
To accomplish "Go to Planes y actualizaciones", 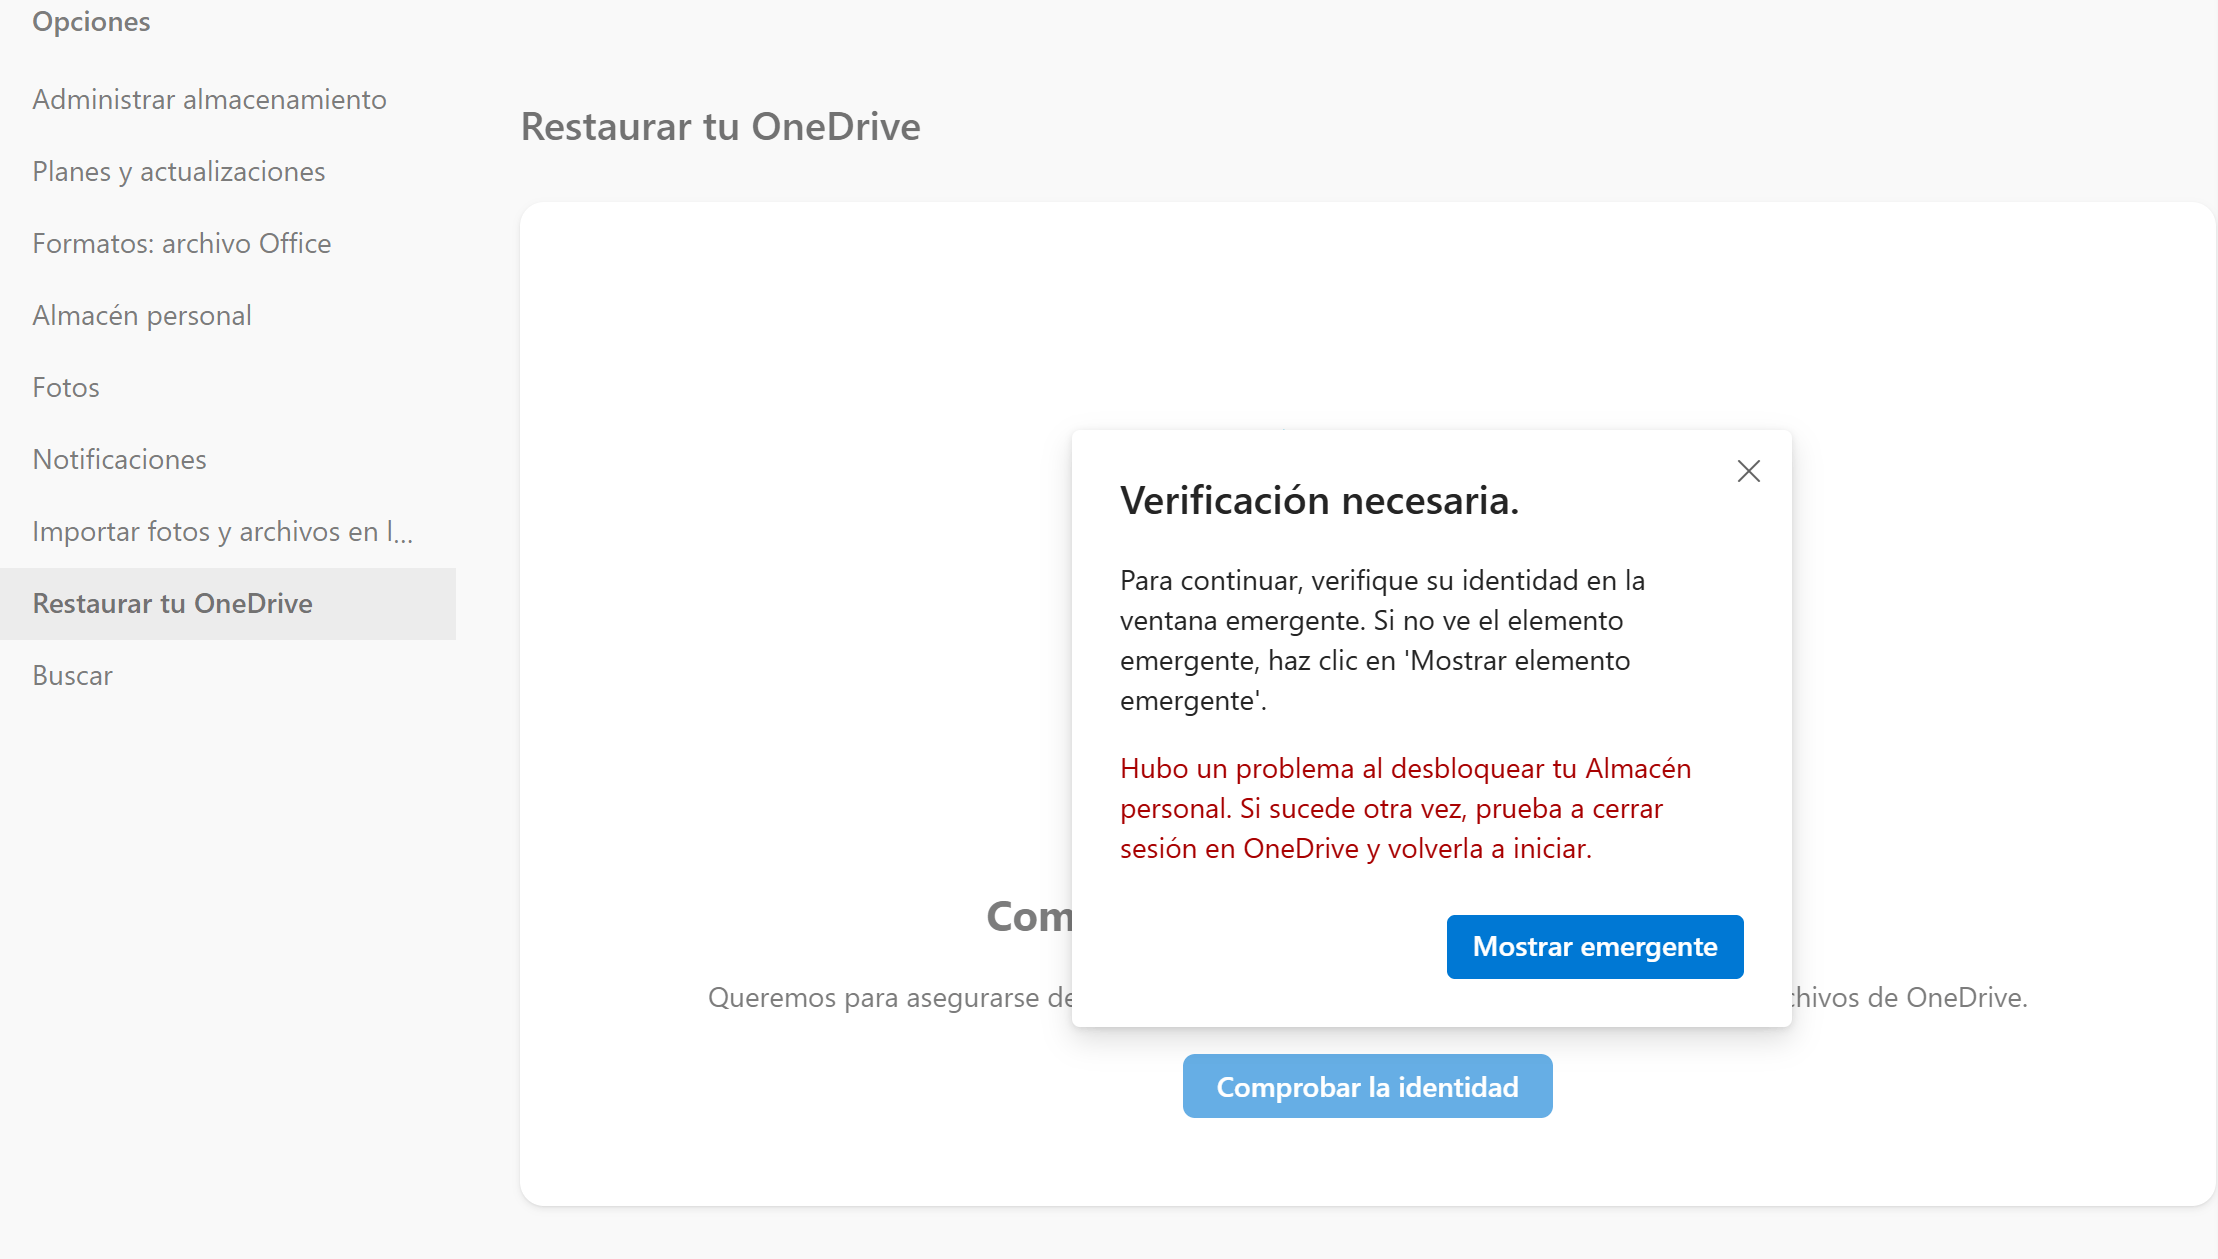I will pos(179,172).
